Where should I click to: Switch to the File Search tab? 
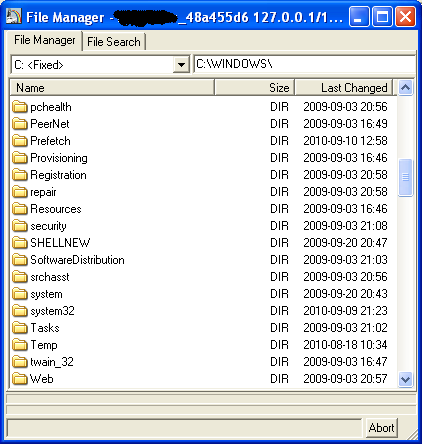(114, 42)
